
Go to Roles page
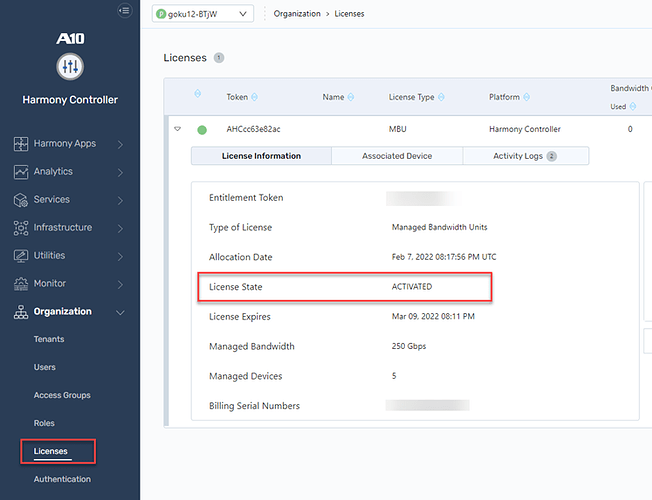point(44,423)
